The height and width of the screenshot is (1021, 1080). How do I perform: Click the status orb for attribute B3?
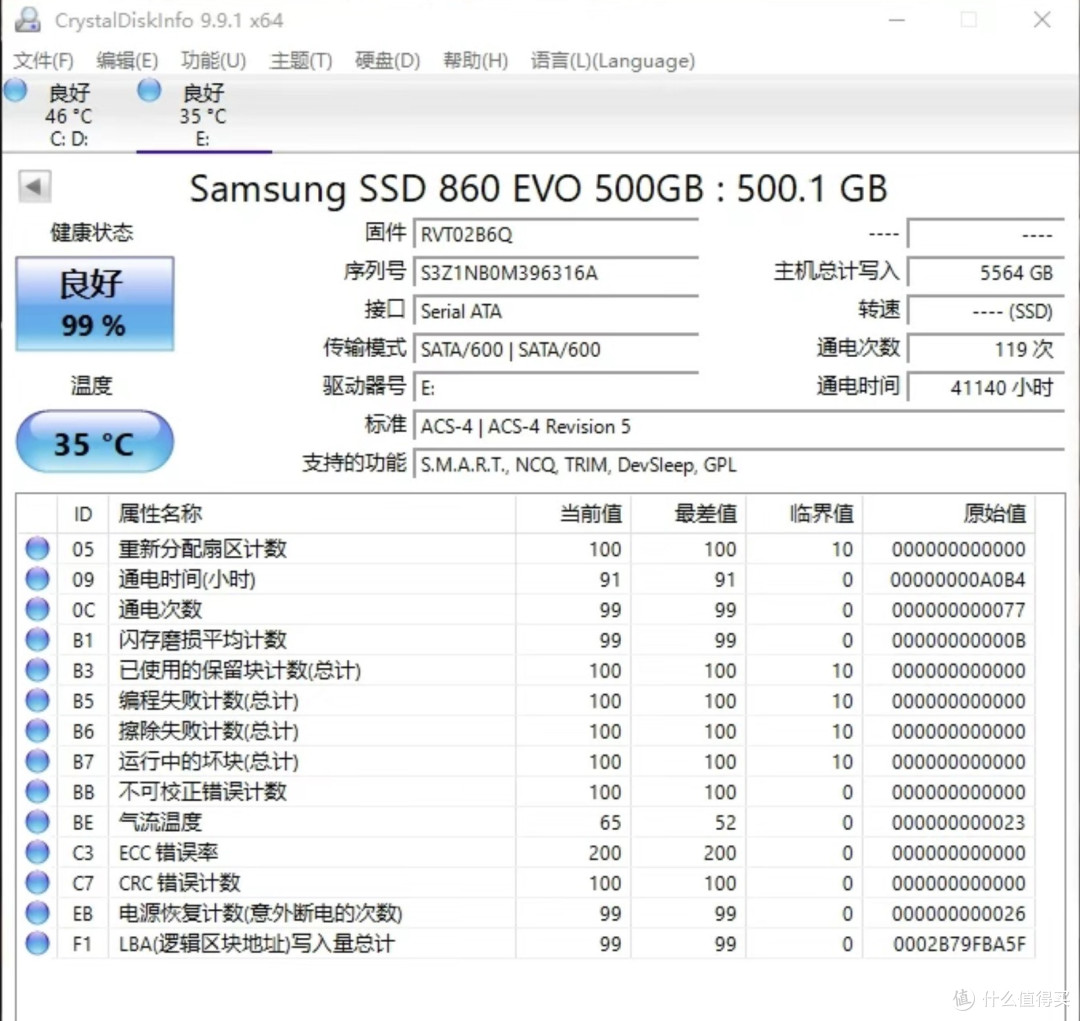(37, 670)
